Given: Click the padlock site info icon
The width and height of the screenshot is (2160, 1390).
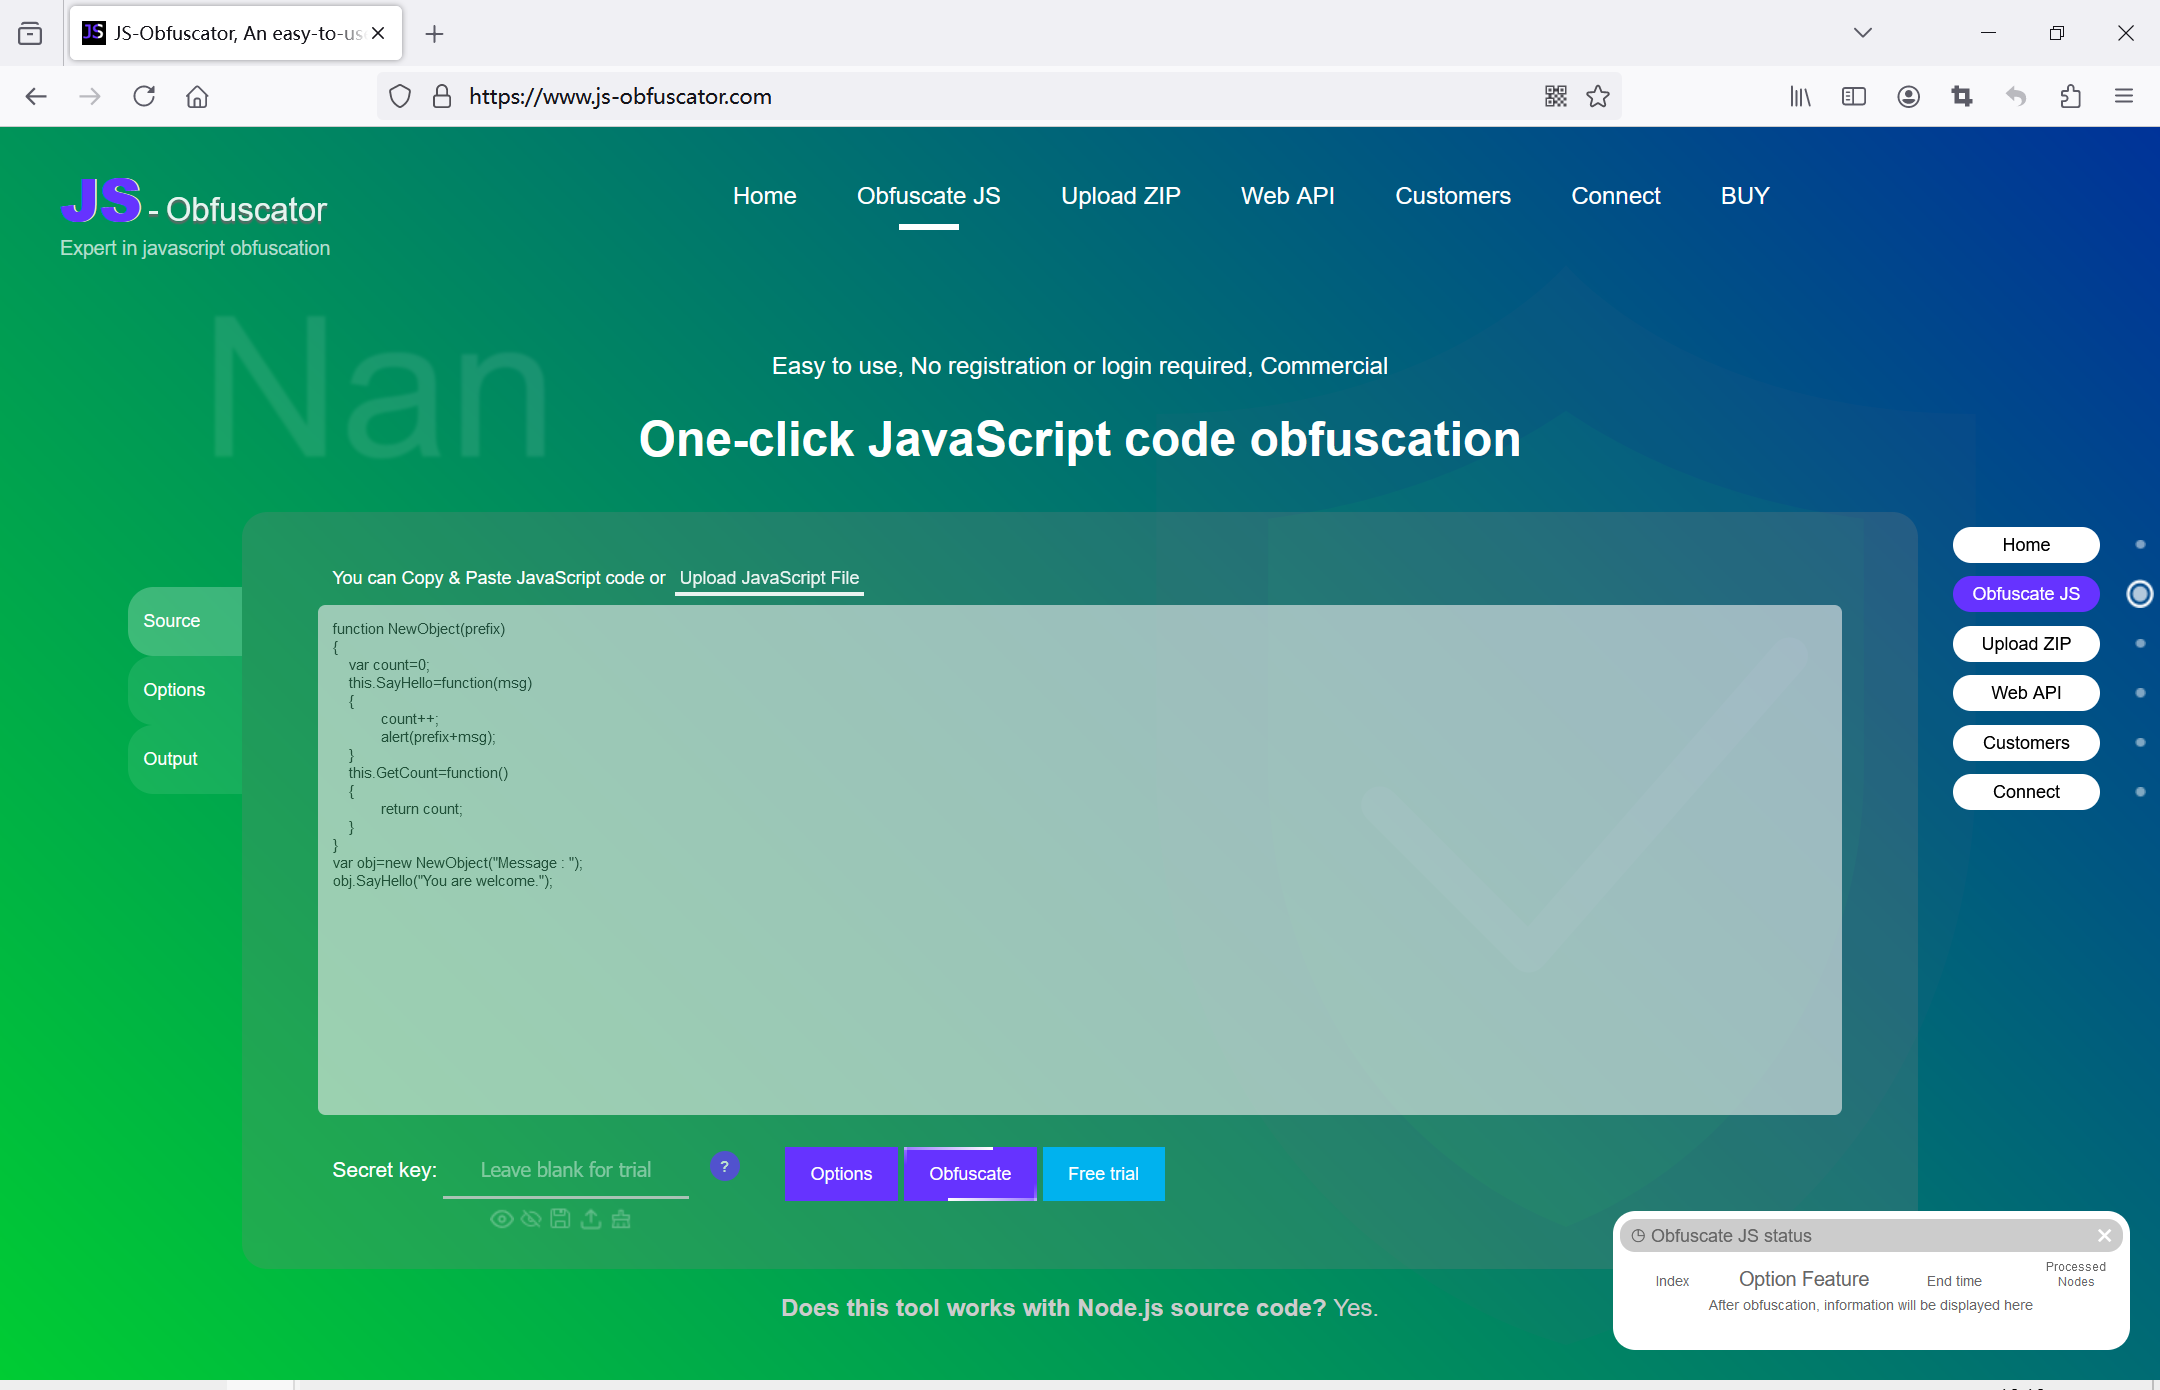Looking at the screenshot, I should click(441, 96).
